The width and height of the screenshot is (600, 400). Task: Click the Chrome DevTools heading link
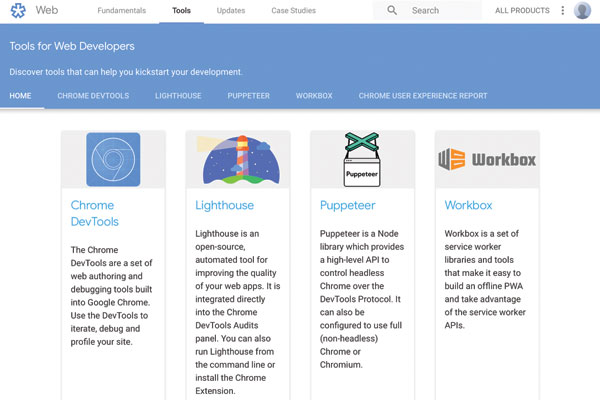click(x=92, y=213)
